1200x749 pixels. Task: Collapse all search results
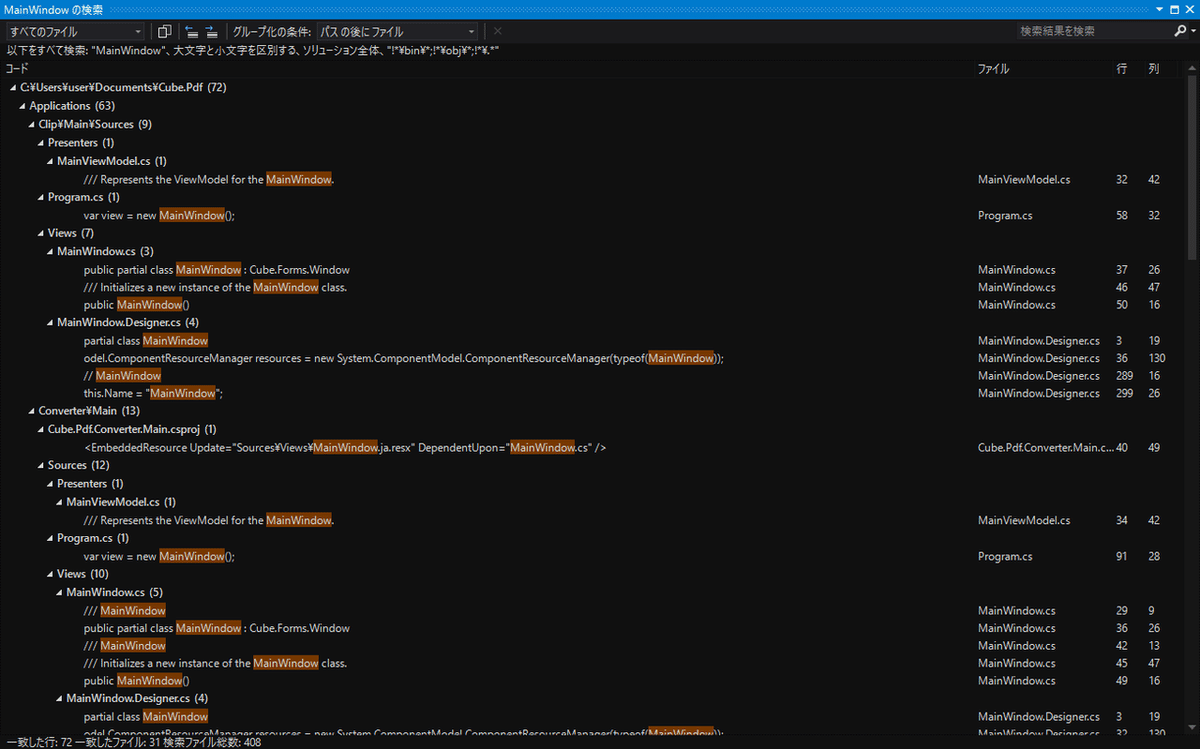coord(192,31)
